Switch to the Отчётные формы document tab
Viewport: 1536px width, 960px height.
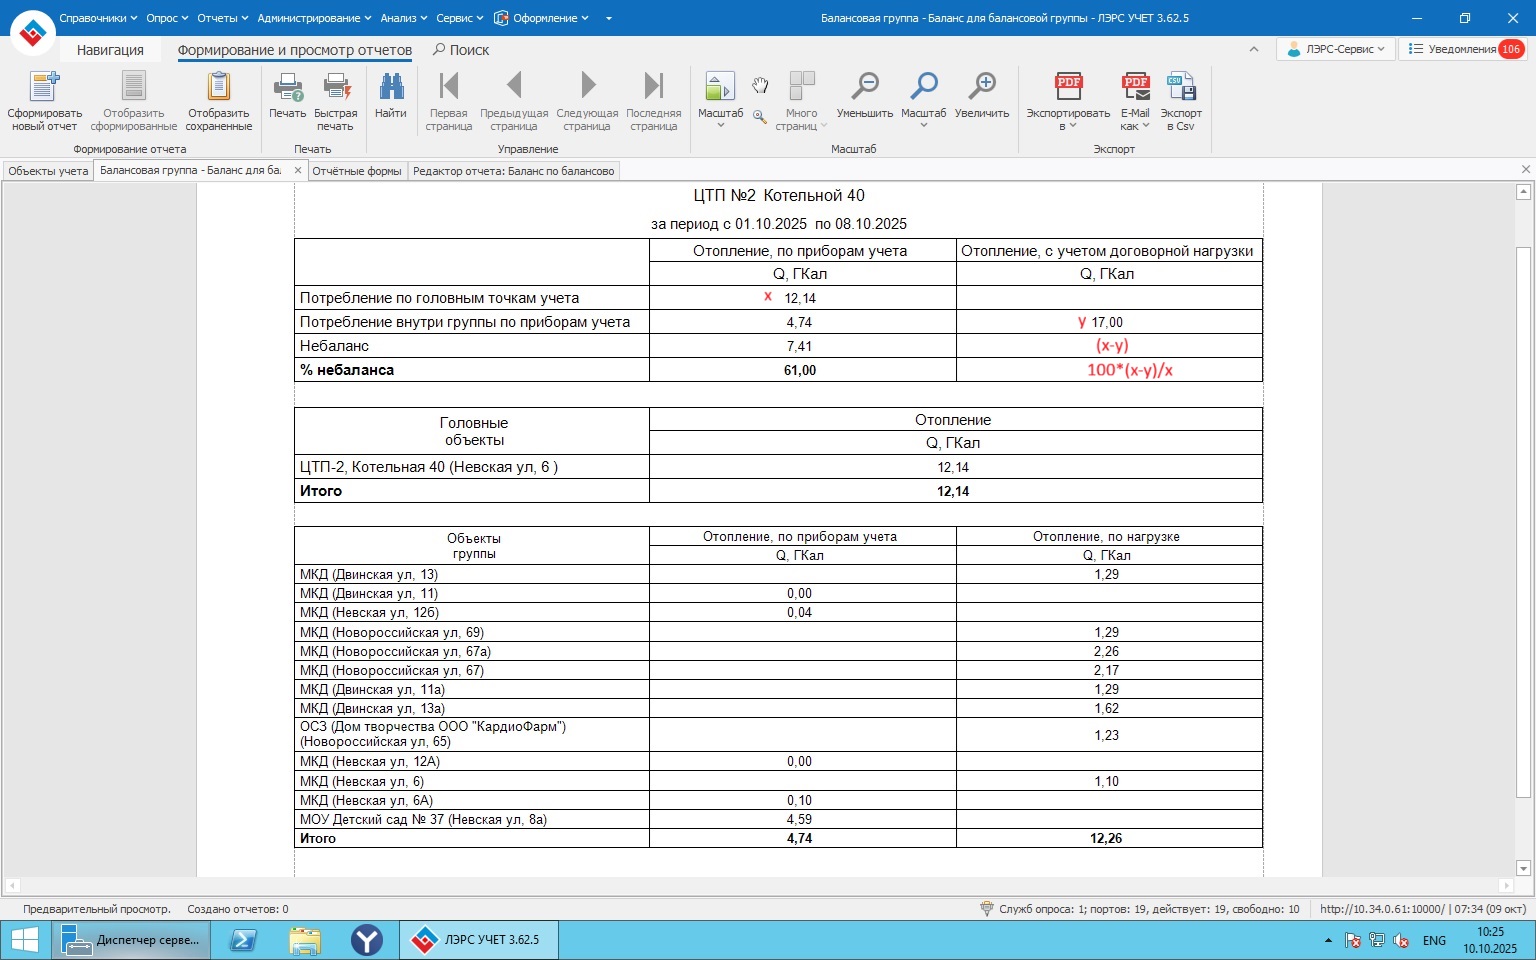click(356, 171)
